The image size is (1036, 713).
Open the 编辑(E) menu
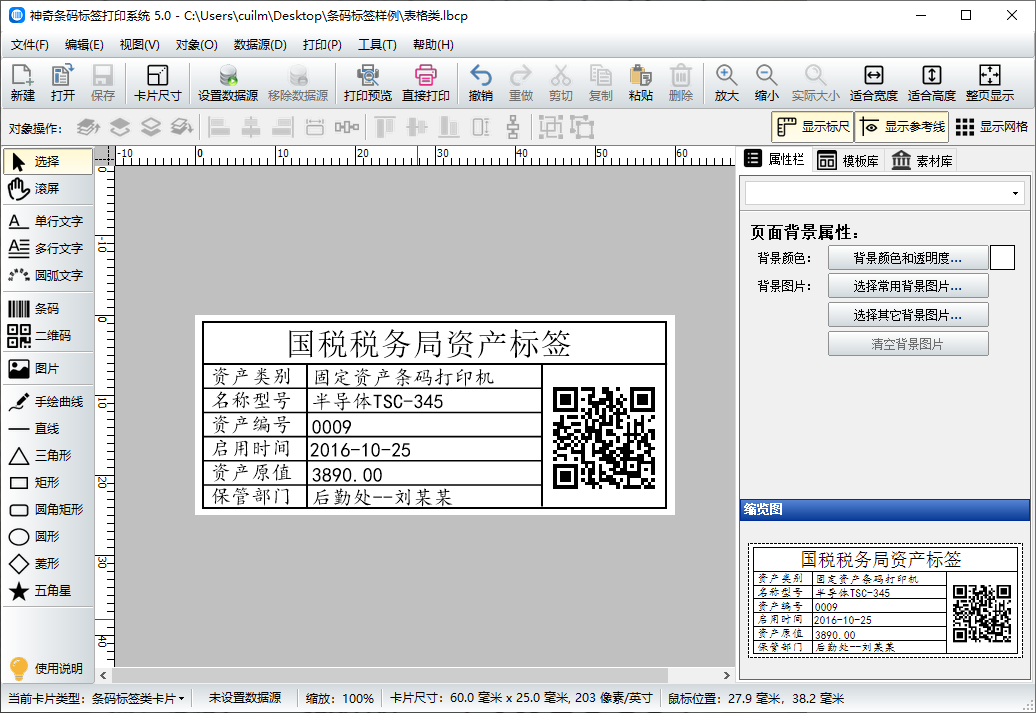click(84, 45)
